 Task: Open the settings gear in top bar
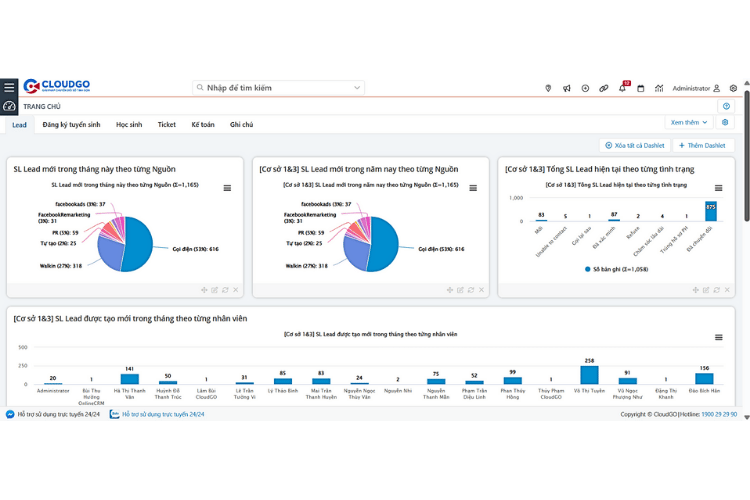[733, 88]
